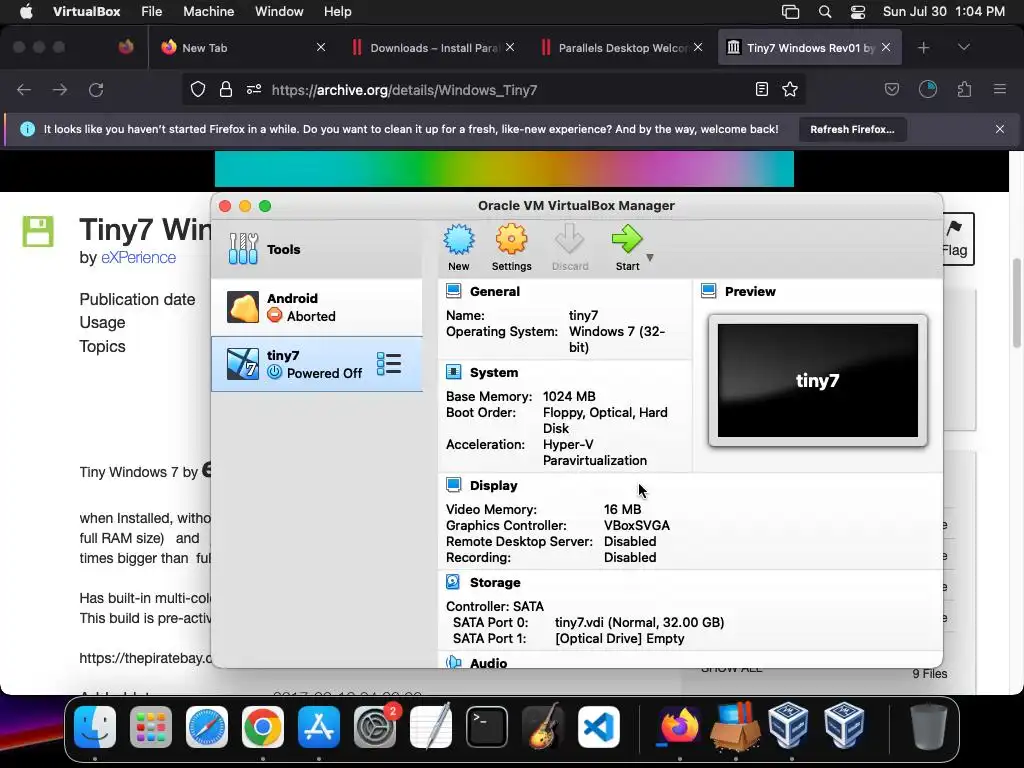The width and height of the screenshot is (1024, 768).
Task: Open Visual Studio Code from the Dock
Action: click(x=599, y=727)
